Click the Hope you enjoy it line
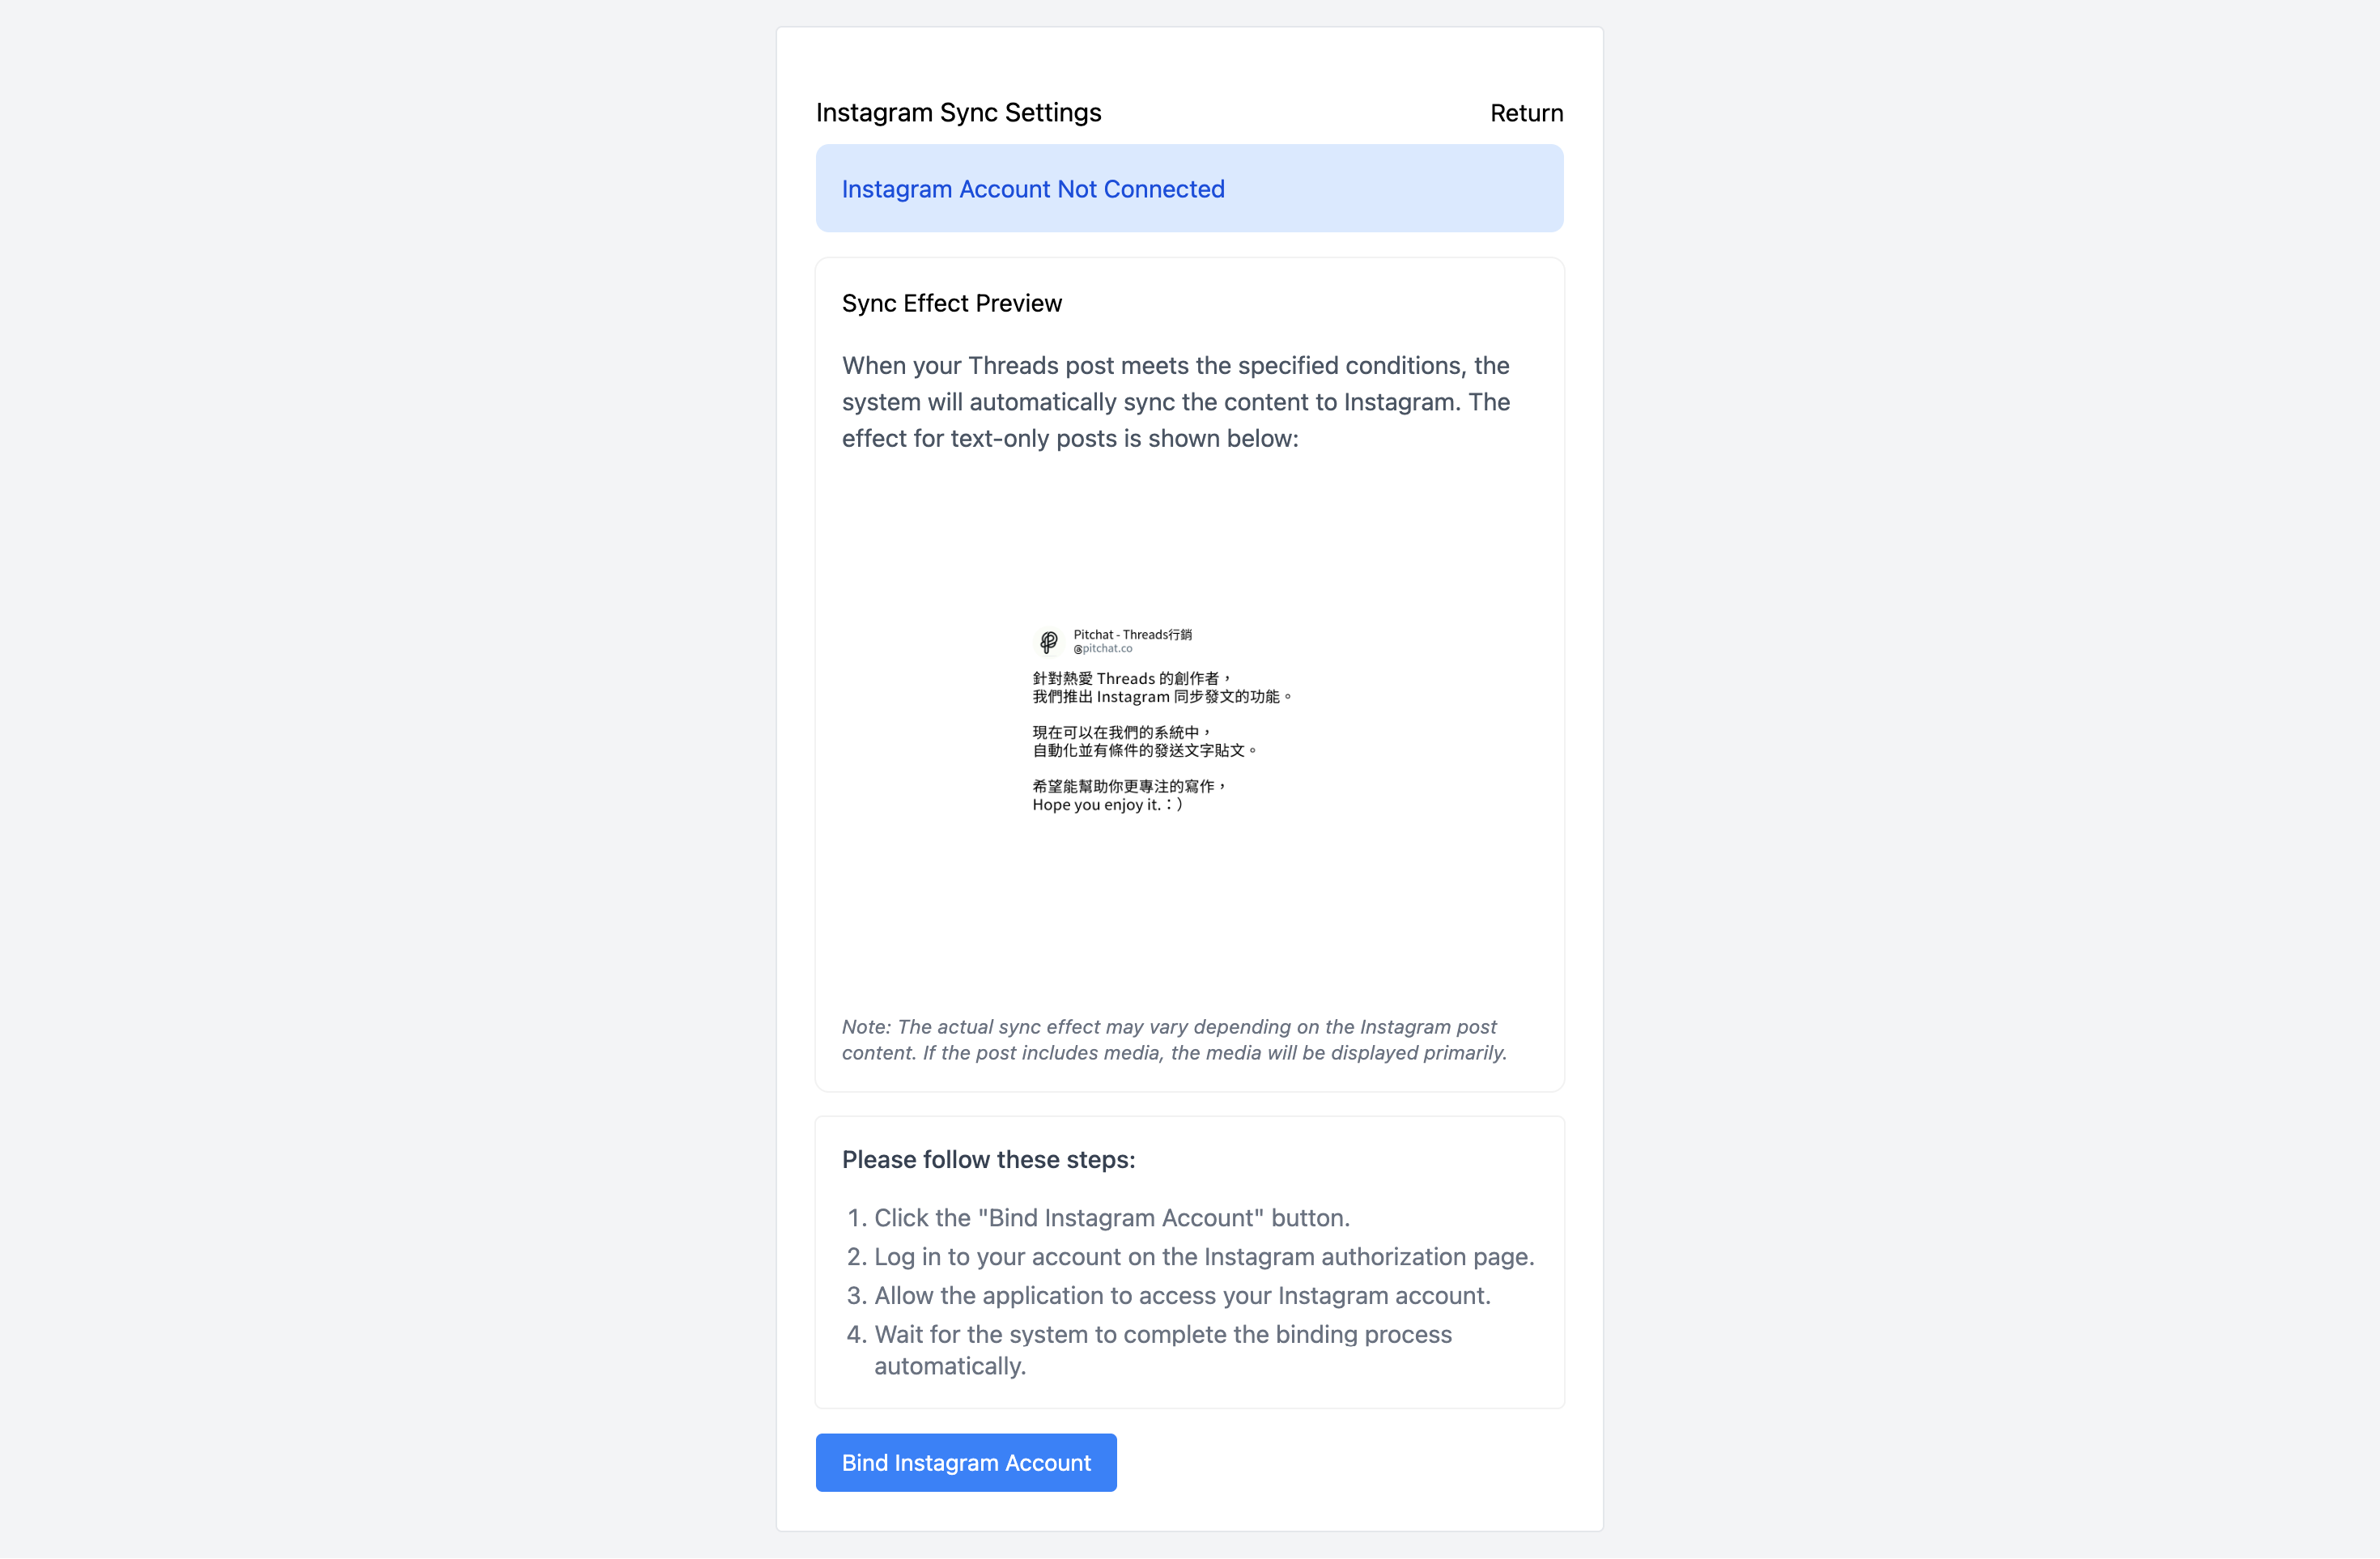The image size is (2380, 1559). [1107, 804]
